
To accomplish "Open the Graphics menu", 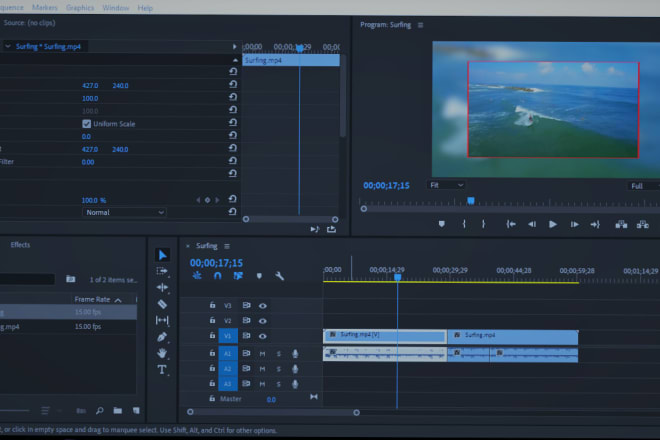I will pos(80,8).
